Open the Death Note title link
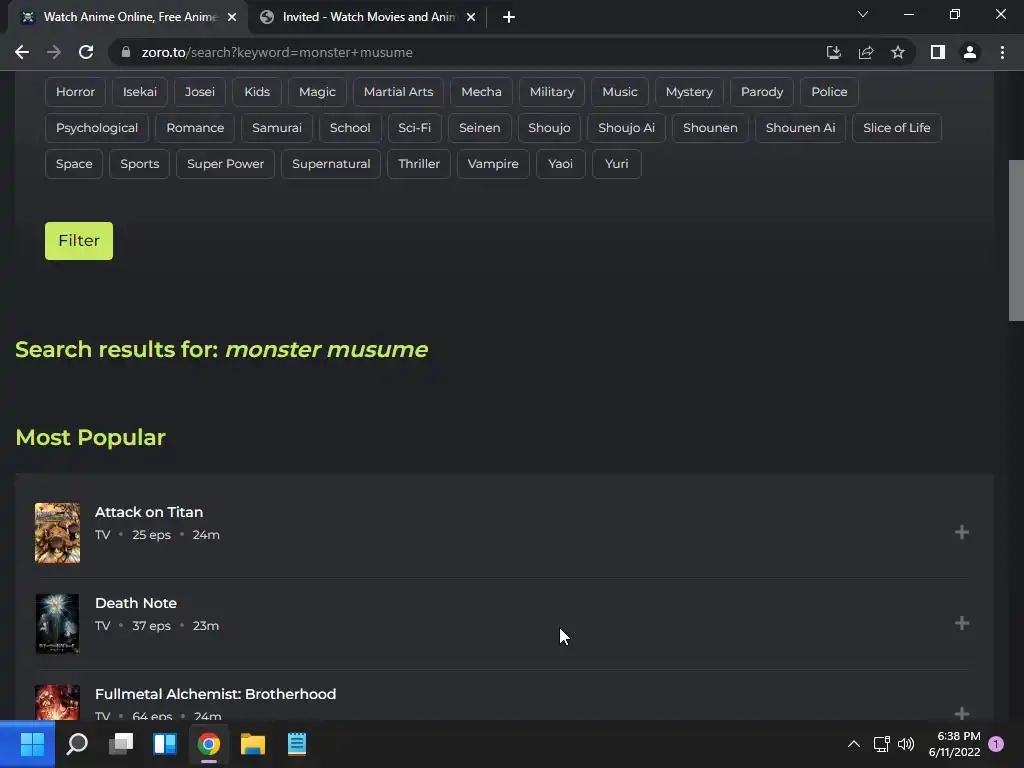 tap(136, 603)
